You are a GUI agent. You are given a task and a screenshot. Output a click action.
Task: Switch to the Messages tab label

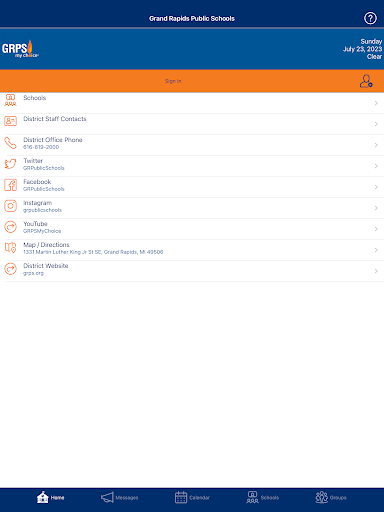click(x=127, y=498)
